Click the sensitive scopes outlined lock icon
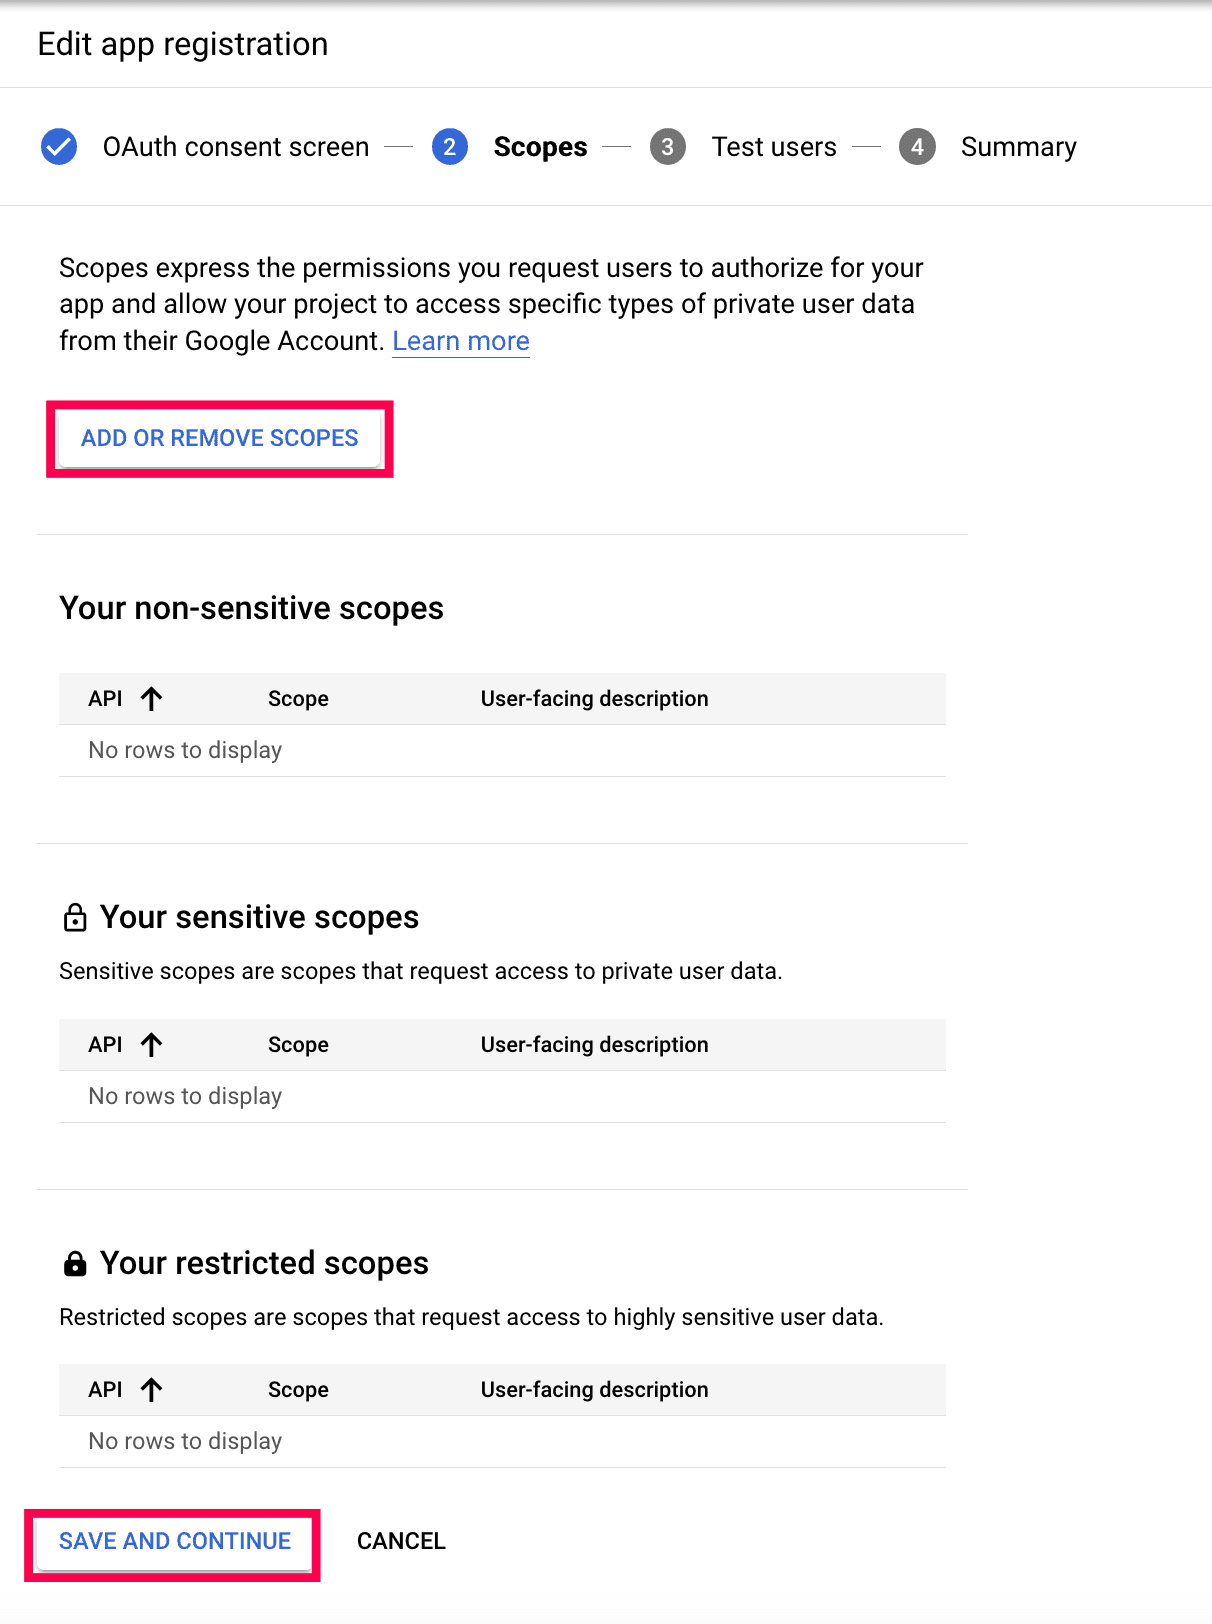This screenshot has width=1212, height=1624. pyautogui.click(x=75, y=918)
